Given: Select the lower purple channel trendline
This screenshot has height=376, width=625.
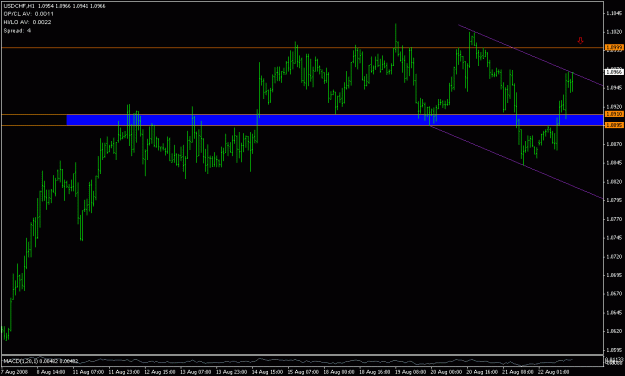Looking at the screenshot, I should tap(516, 162).
